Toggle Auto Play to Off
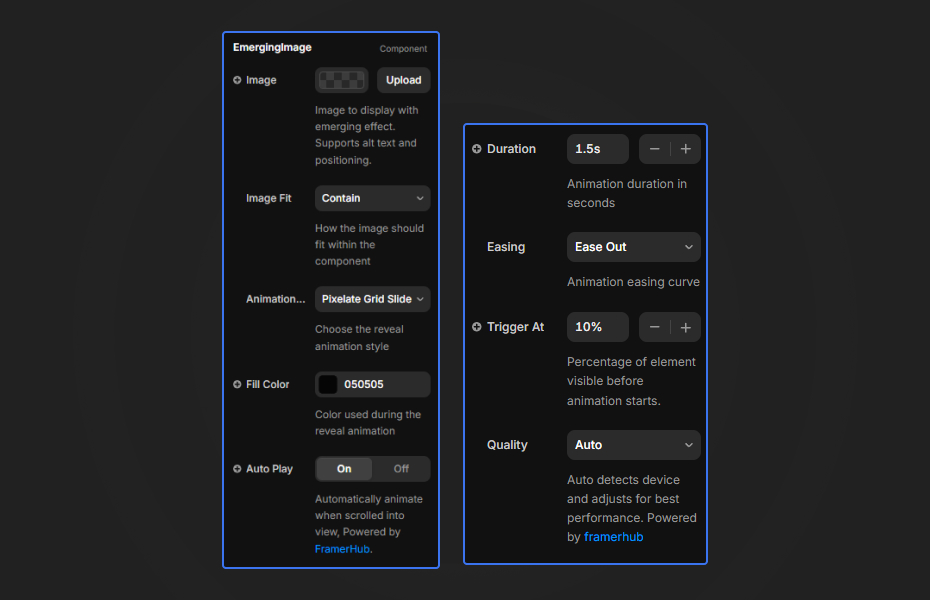 click(x=400, y=469)
